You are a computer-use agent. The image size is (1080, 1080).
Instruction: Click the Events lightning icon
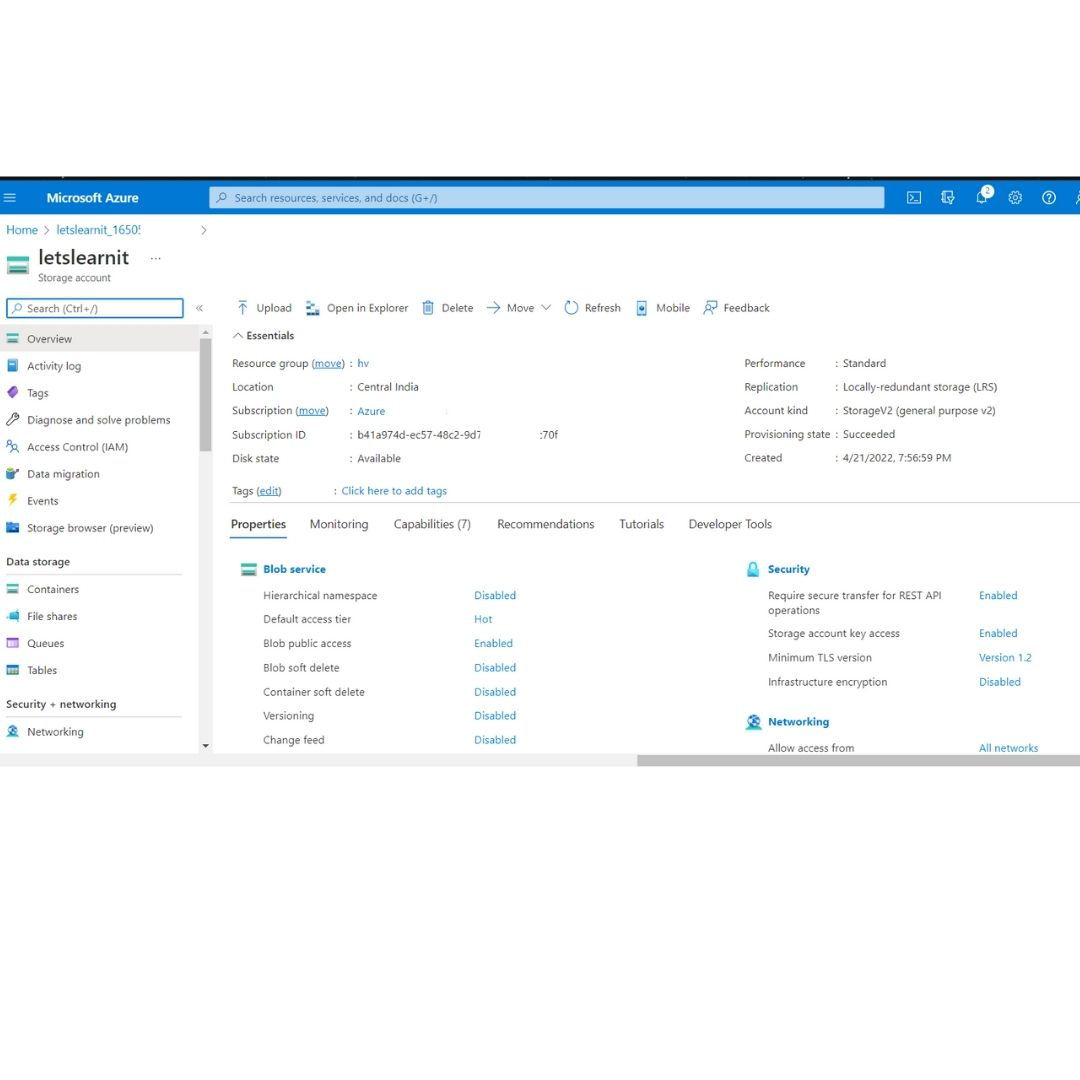12,500
